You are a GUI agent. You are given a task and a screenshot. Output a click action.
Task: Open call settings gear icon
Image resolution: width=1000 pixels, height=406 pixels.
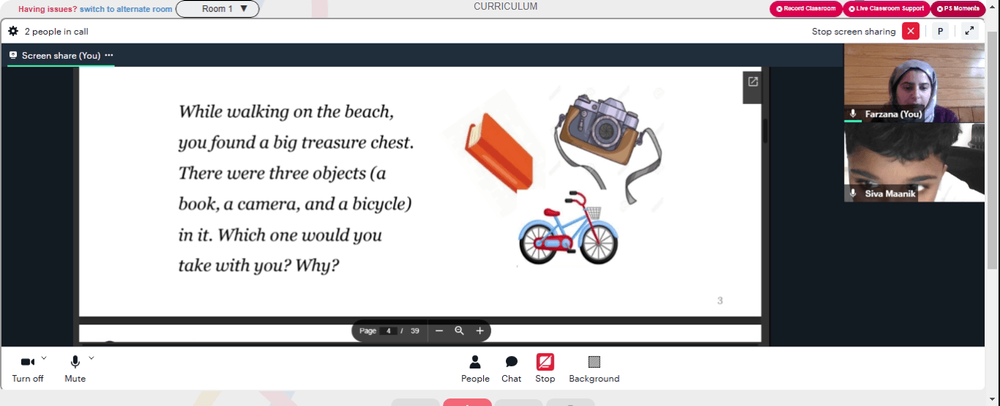coord(13,31)
